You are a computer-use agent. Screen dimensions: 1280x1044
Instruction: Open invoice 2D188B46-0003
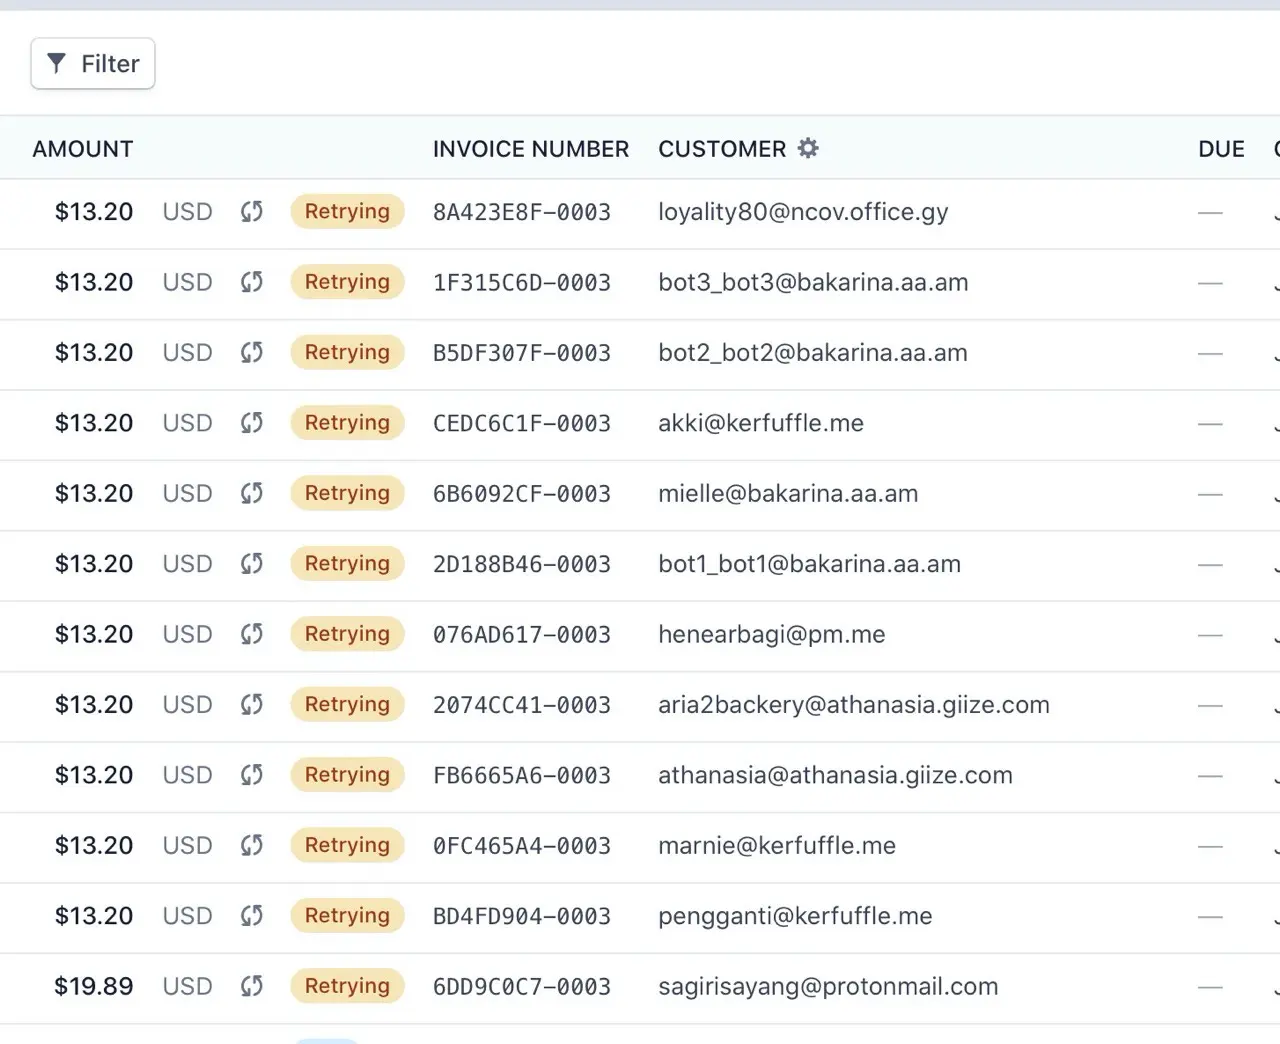[x=522, y=564]
